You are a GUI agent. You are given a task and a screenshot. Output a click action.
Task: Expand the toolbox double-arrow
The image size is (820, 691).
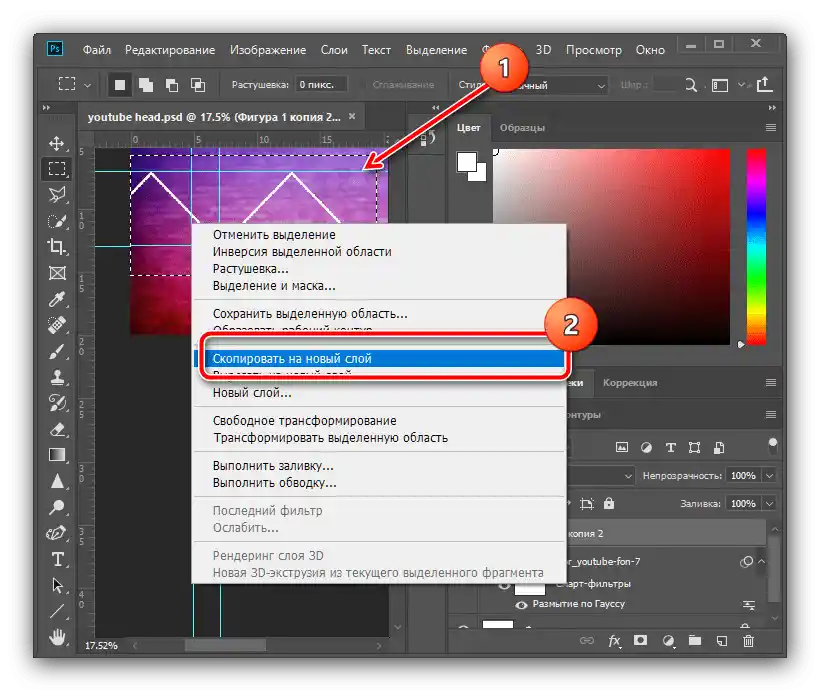click(x=47, y=107)
